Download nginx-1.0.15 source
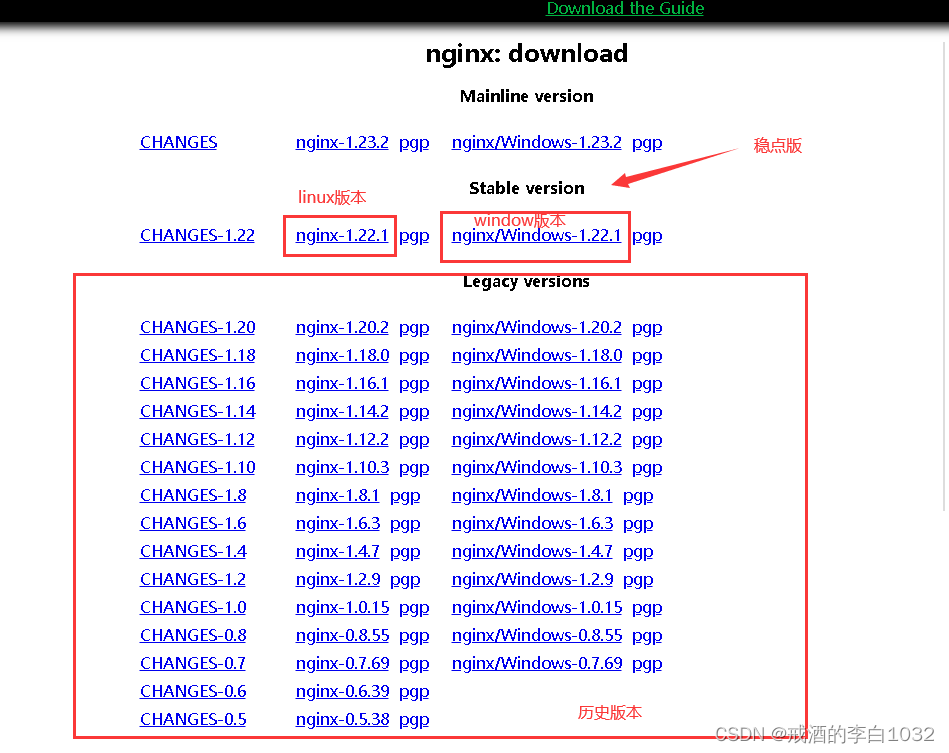This screenshot has width=949, height=753. point(342,607)
